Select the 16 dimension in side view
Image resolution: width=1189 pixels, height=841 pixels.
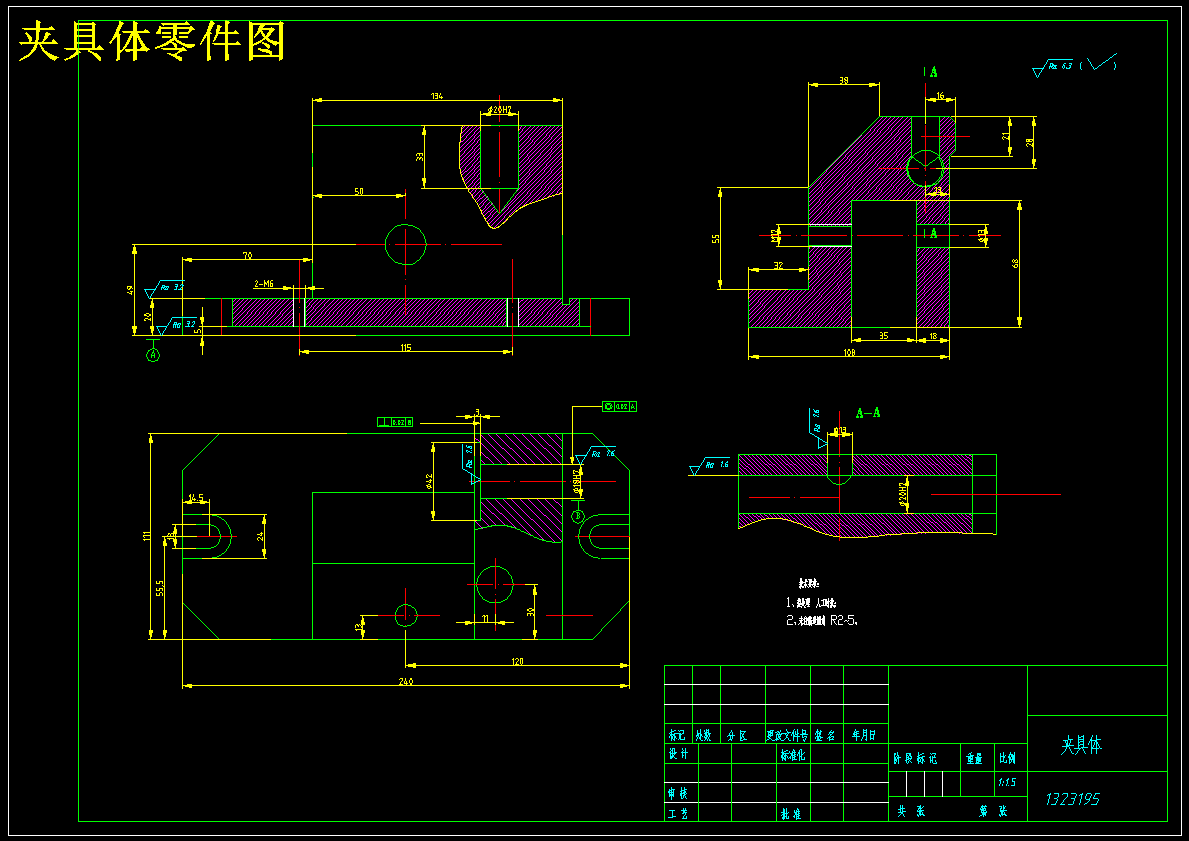point(940,96)
